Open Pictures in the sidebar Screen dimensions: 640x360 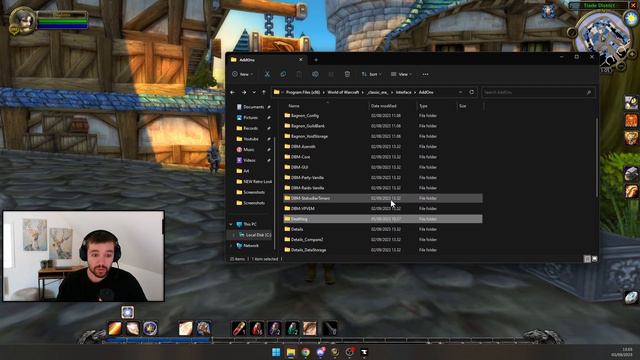click(250, 118)
